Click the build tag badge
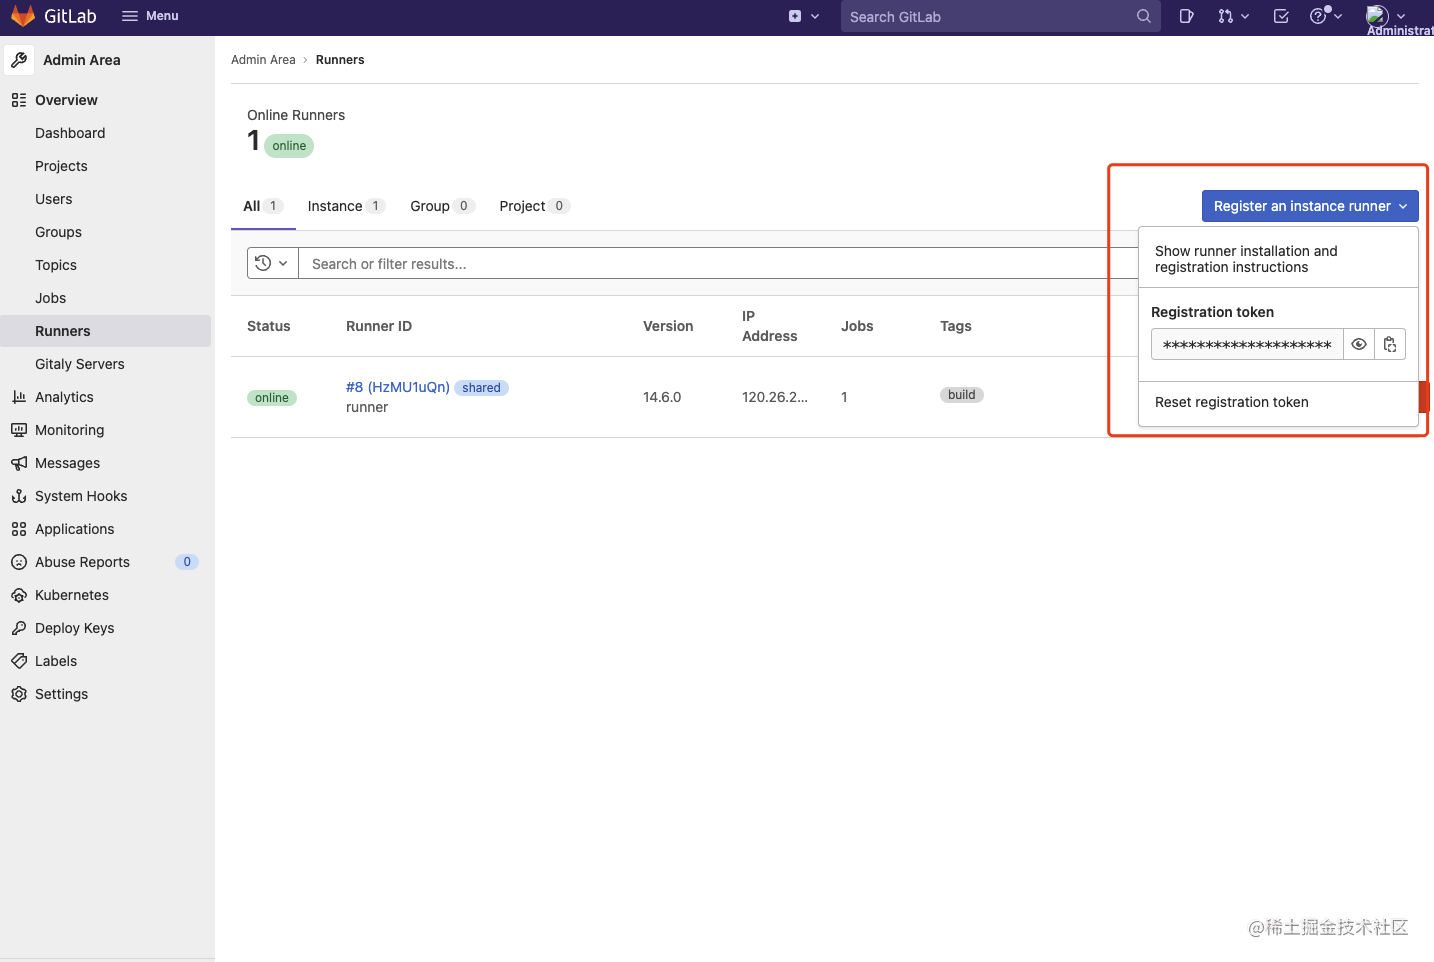 pos(962,395)
